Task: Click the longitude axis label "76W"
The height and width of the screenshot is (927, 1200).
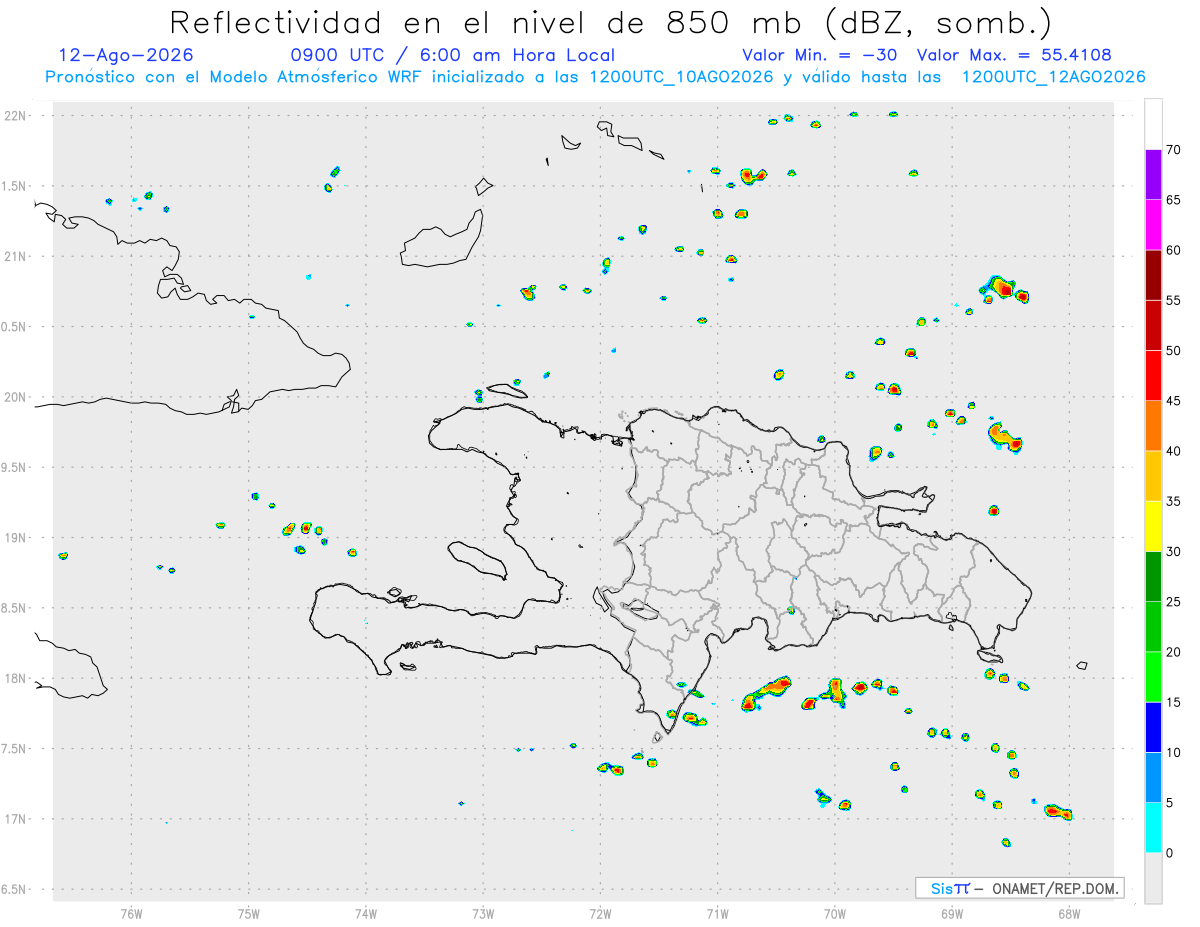Action: (x=131, y=913)
